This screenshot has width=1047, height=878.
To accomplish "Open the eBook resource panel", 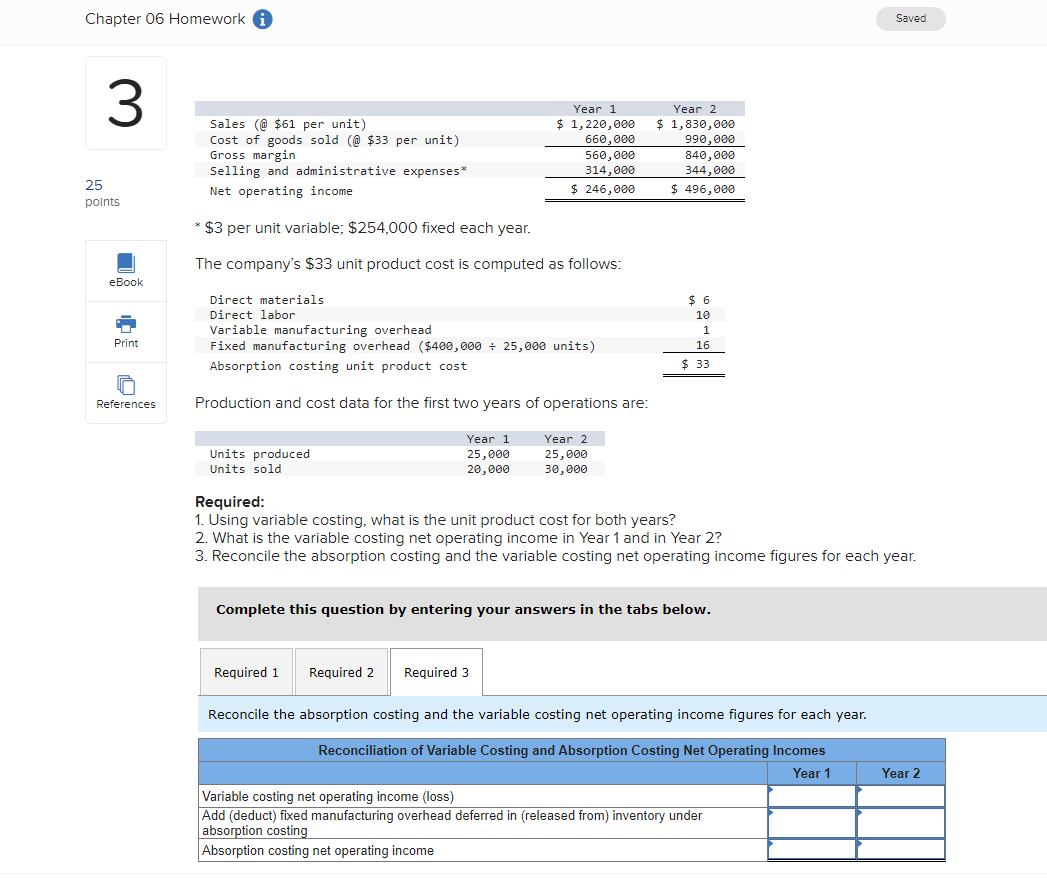I will [x=125, y=270].
